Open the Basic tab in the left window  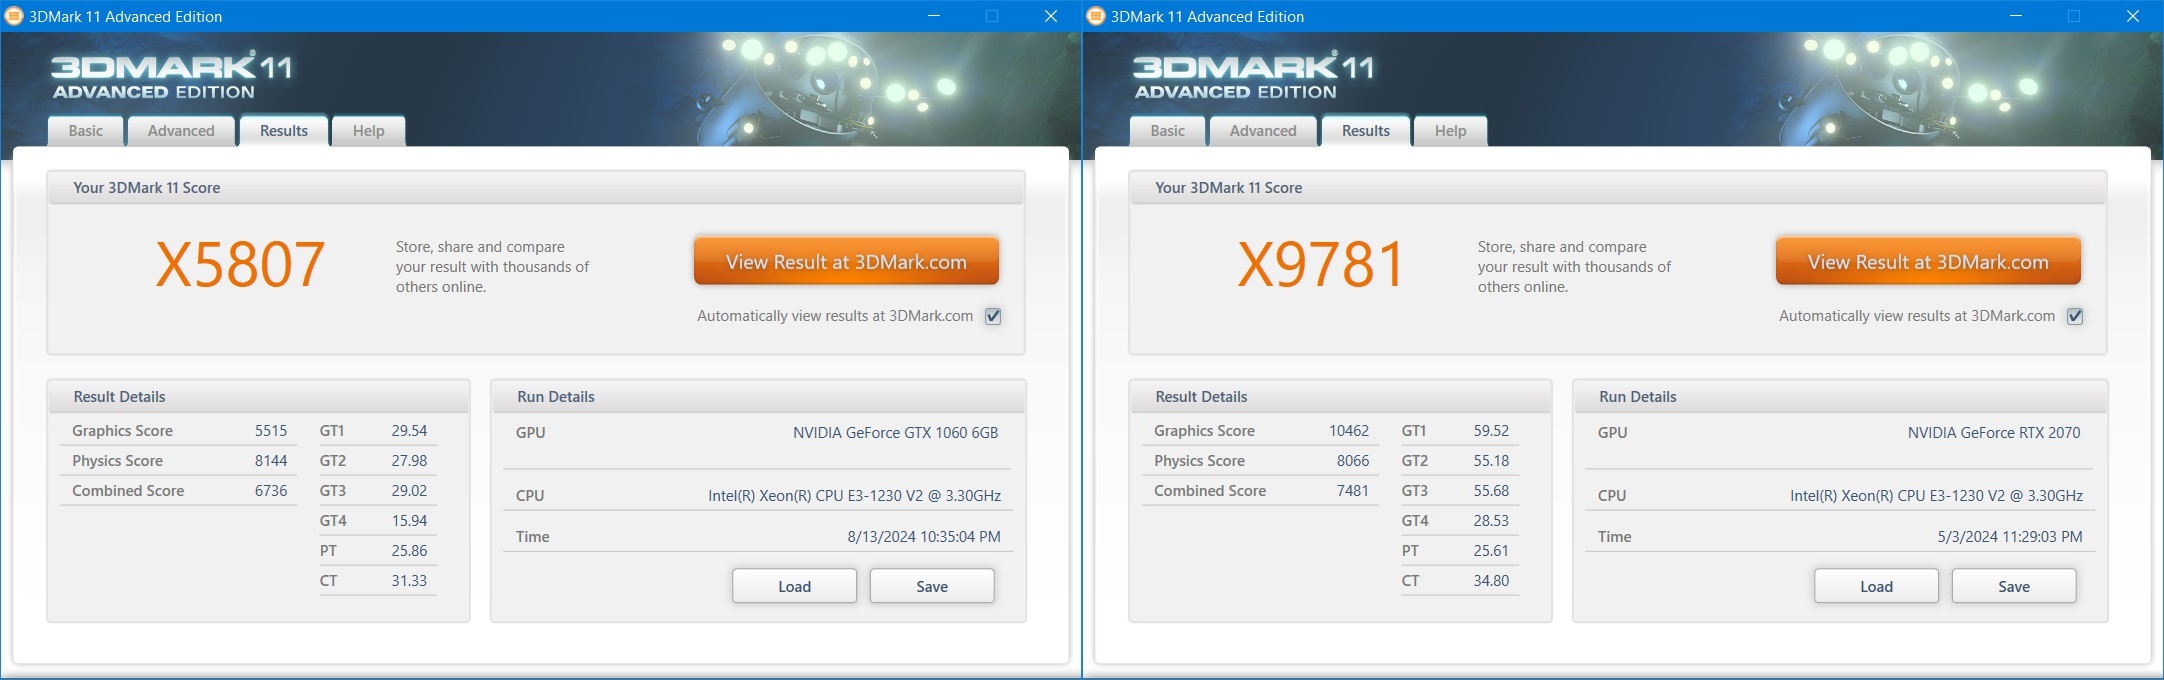click(85, 131)
